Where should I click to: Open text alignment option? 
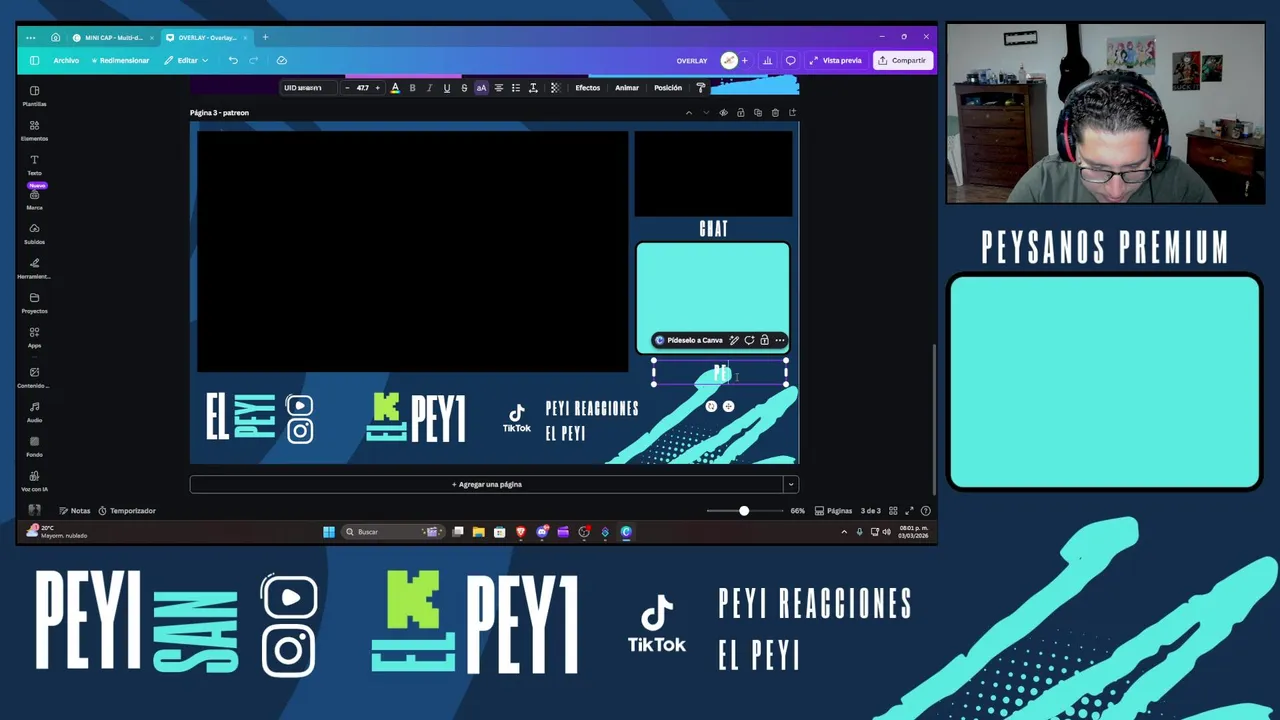(499, 88)
